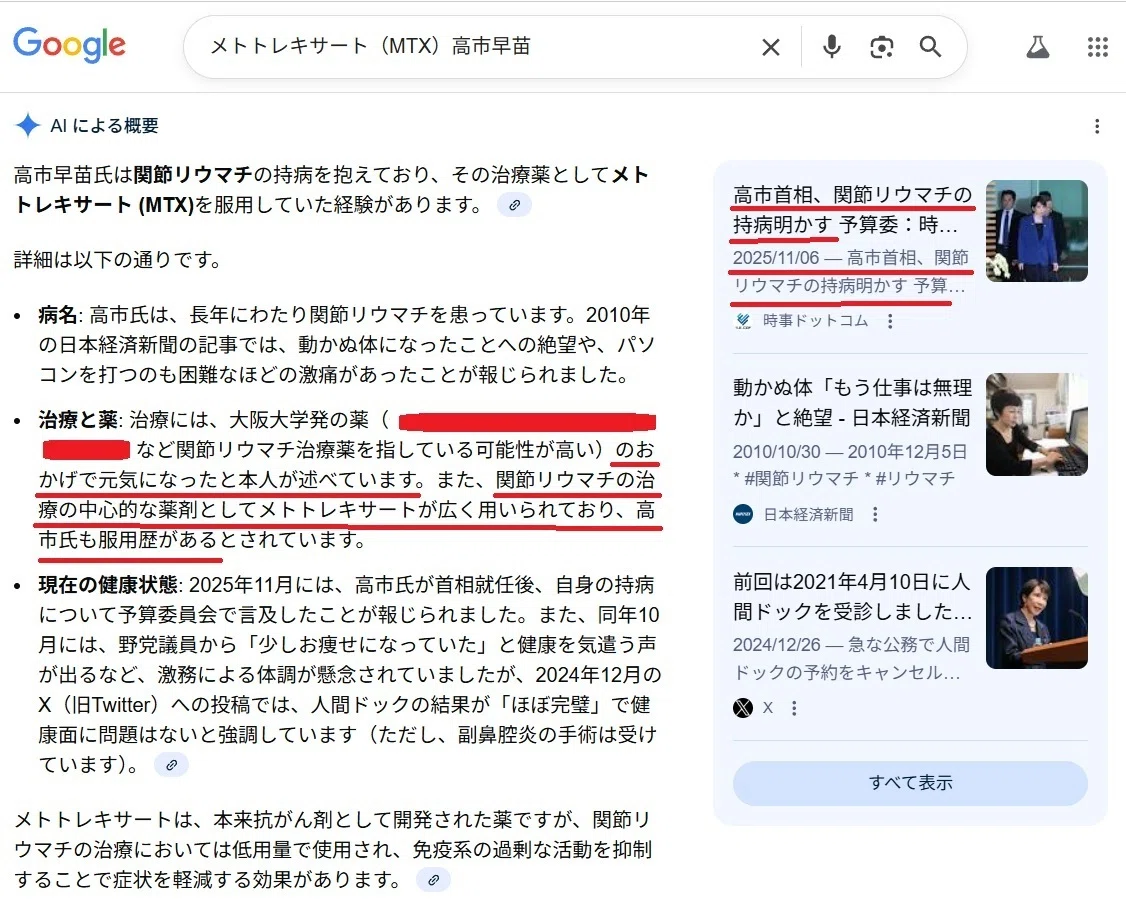Open 時事ドットコム source three-dot menu
Viewport: 1126px width, 899px height.
point(890,321)
